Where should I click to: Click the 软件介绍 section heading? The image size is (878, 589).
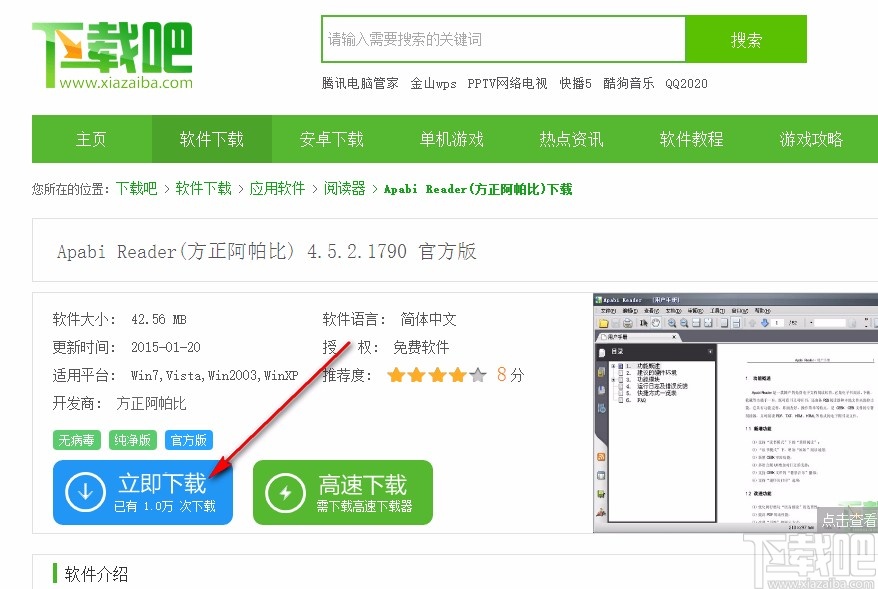[x=96, y=574]
